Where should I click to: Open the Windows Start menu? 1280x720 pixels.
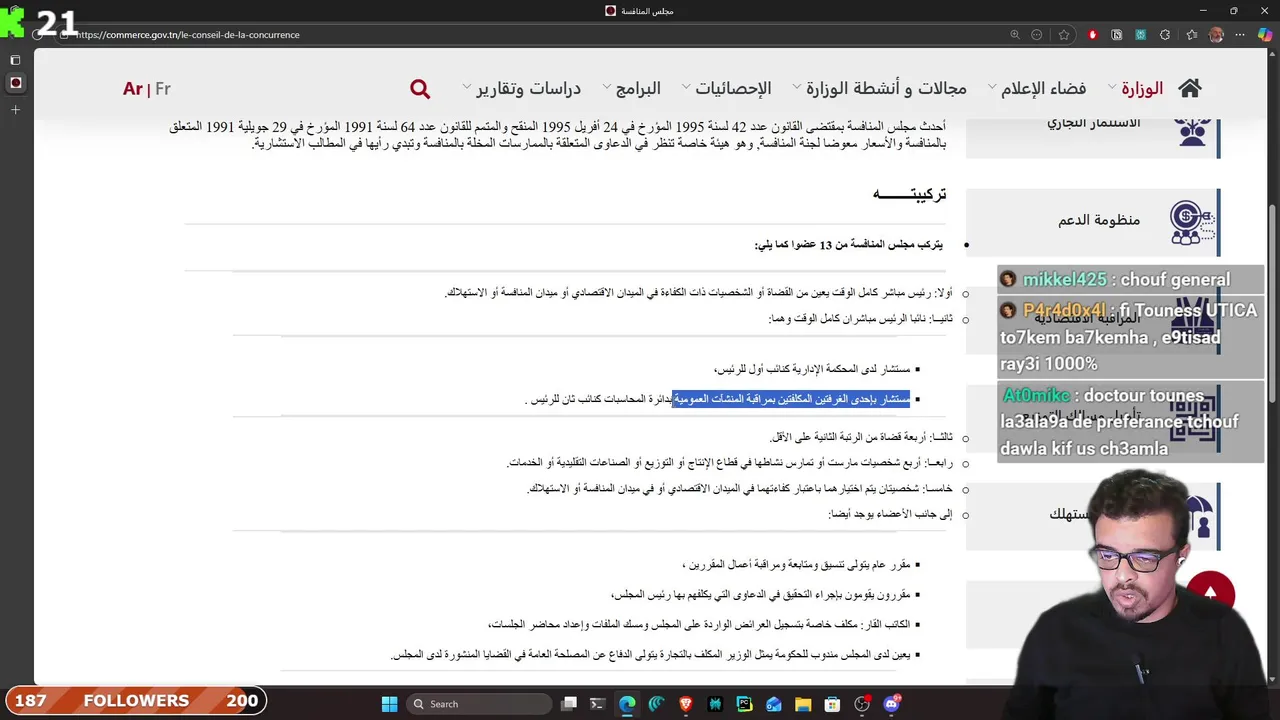click(389, 704)
